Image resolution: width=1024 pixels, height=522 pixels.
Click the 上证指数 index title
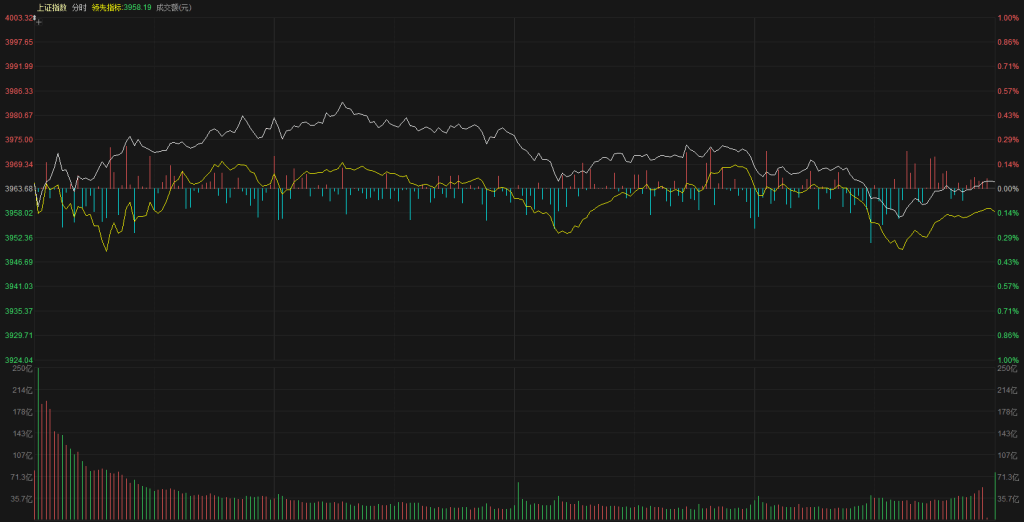52,7
